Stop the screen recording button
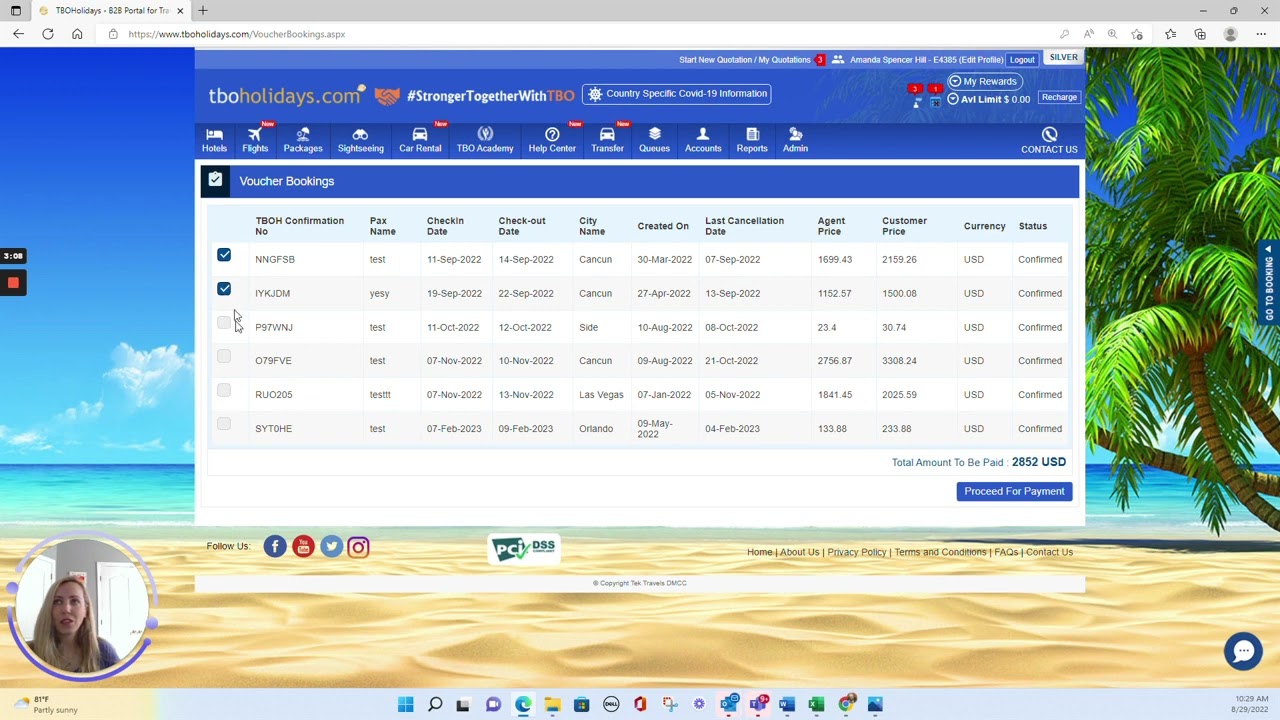The width and height of the screenshot is (1280, 720). [13, 283]
